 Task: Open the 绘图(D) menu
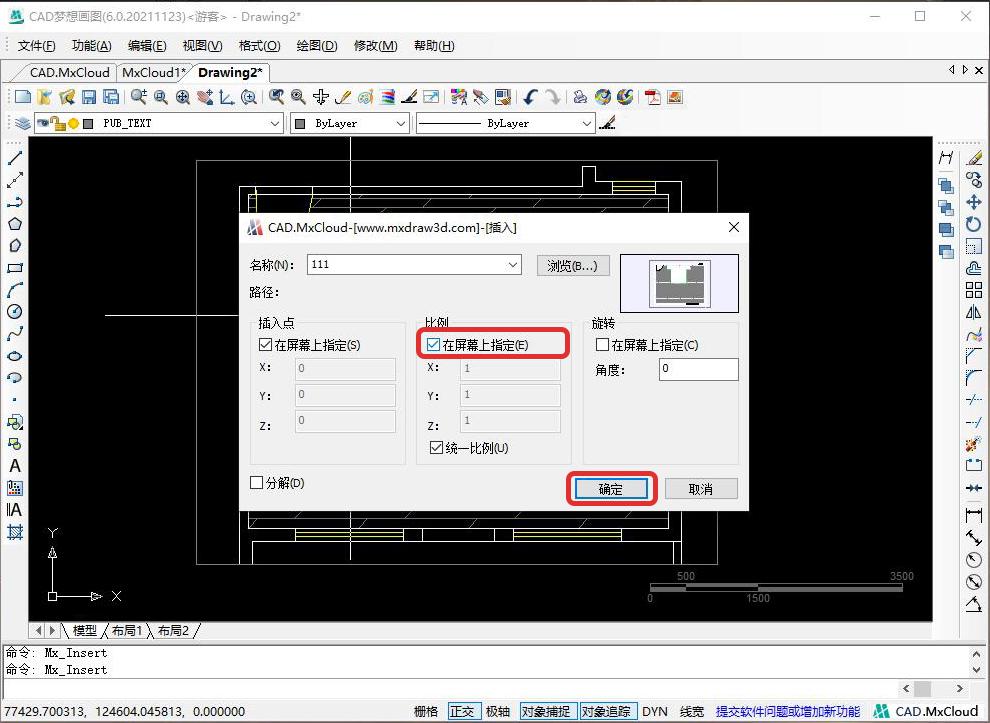pos(317,46)
